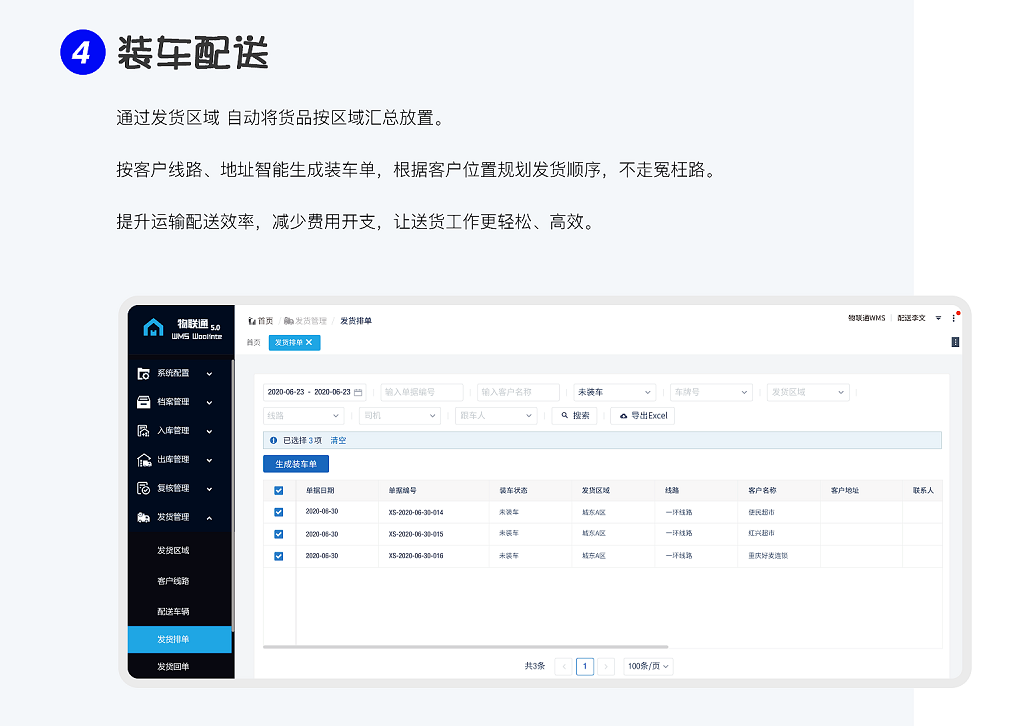Click the 配送李文 user name
The image size is (1035, 726).
[912, 318]
